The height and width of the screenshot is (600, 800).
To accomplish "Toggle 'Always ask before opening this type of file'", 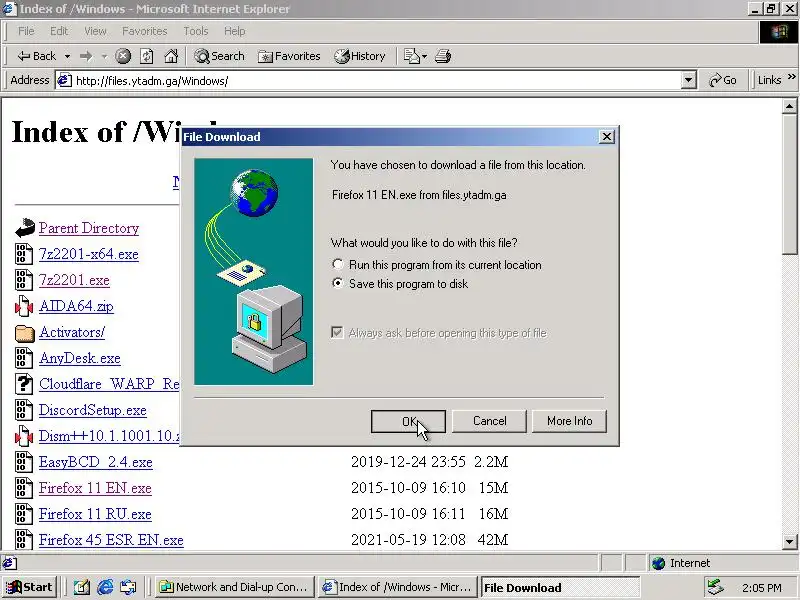I will (x=440, y=333).
